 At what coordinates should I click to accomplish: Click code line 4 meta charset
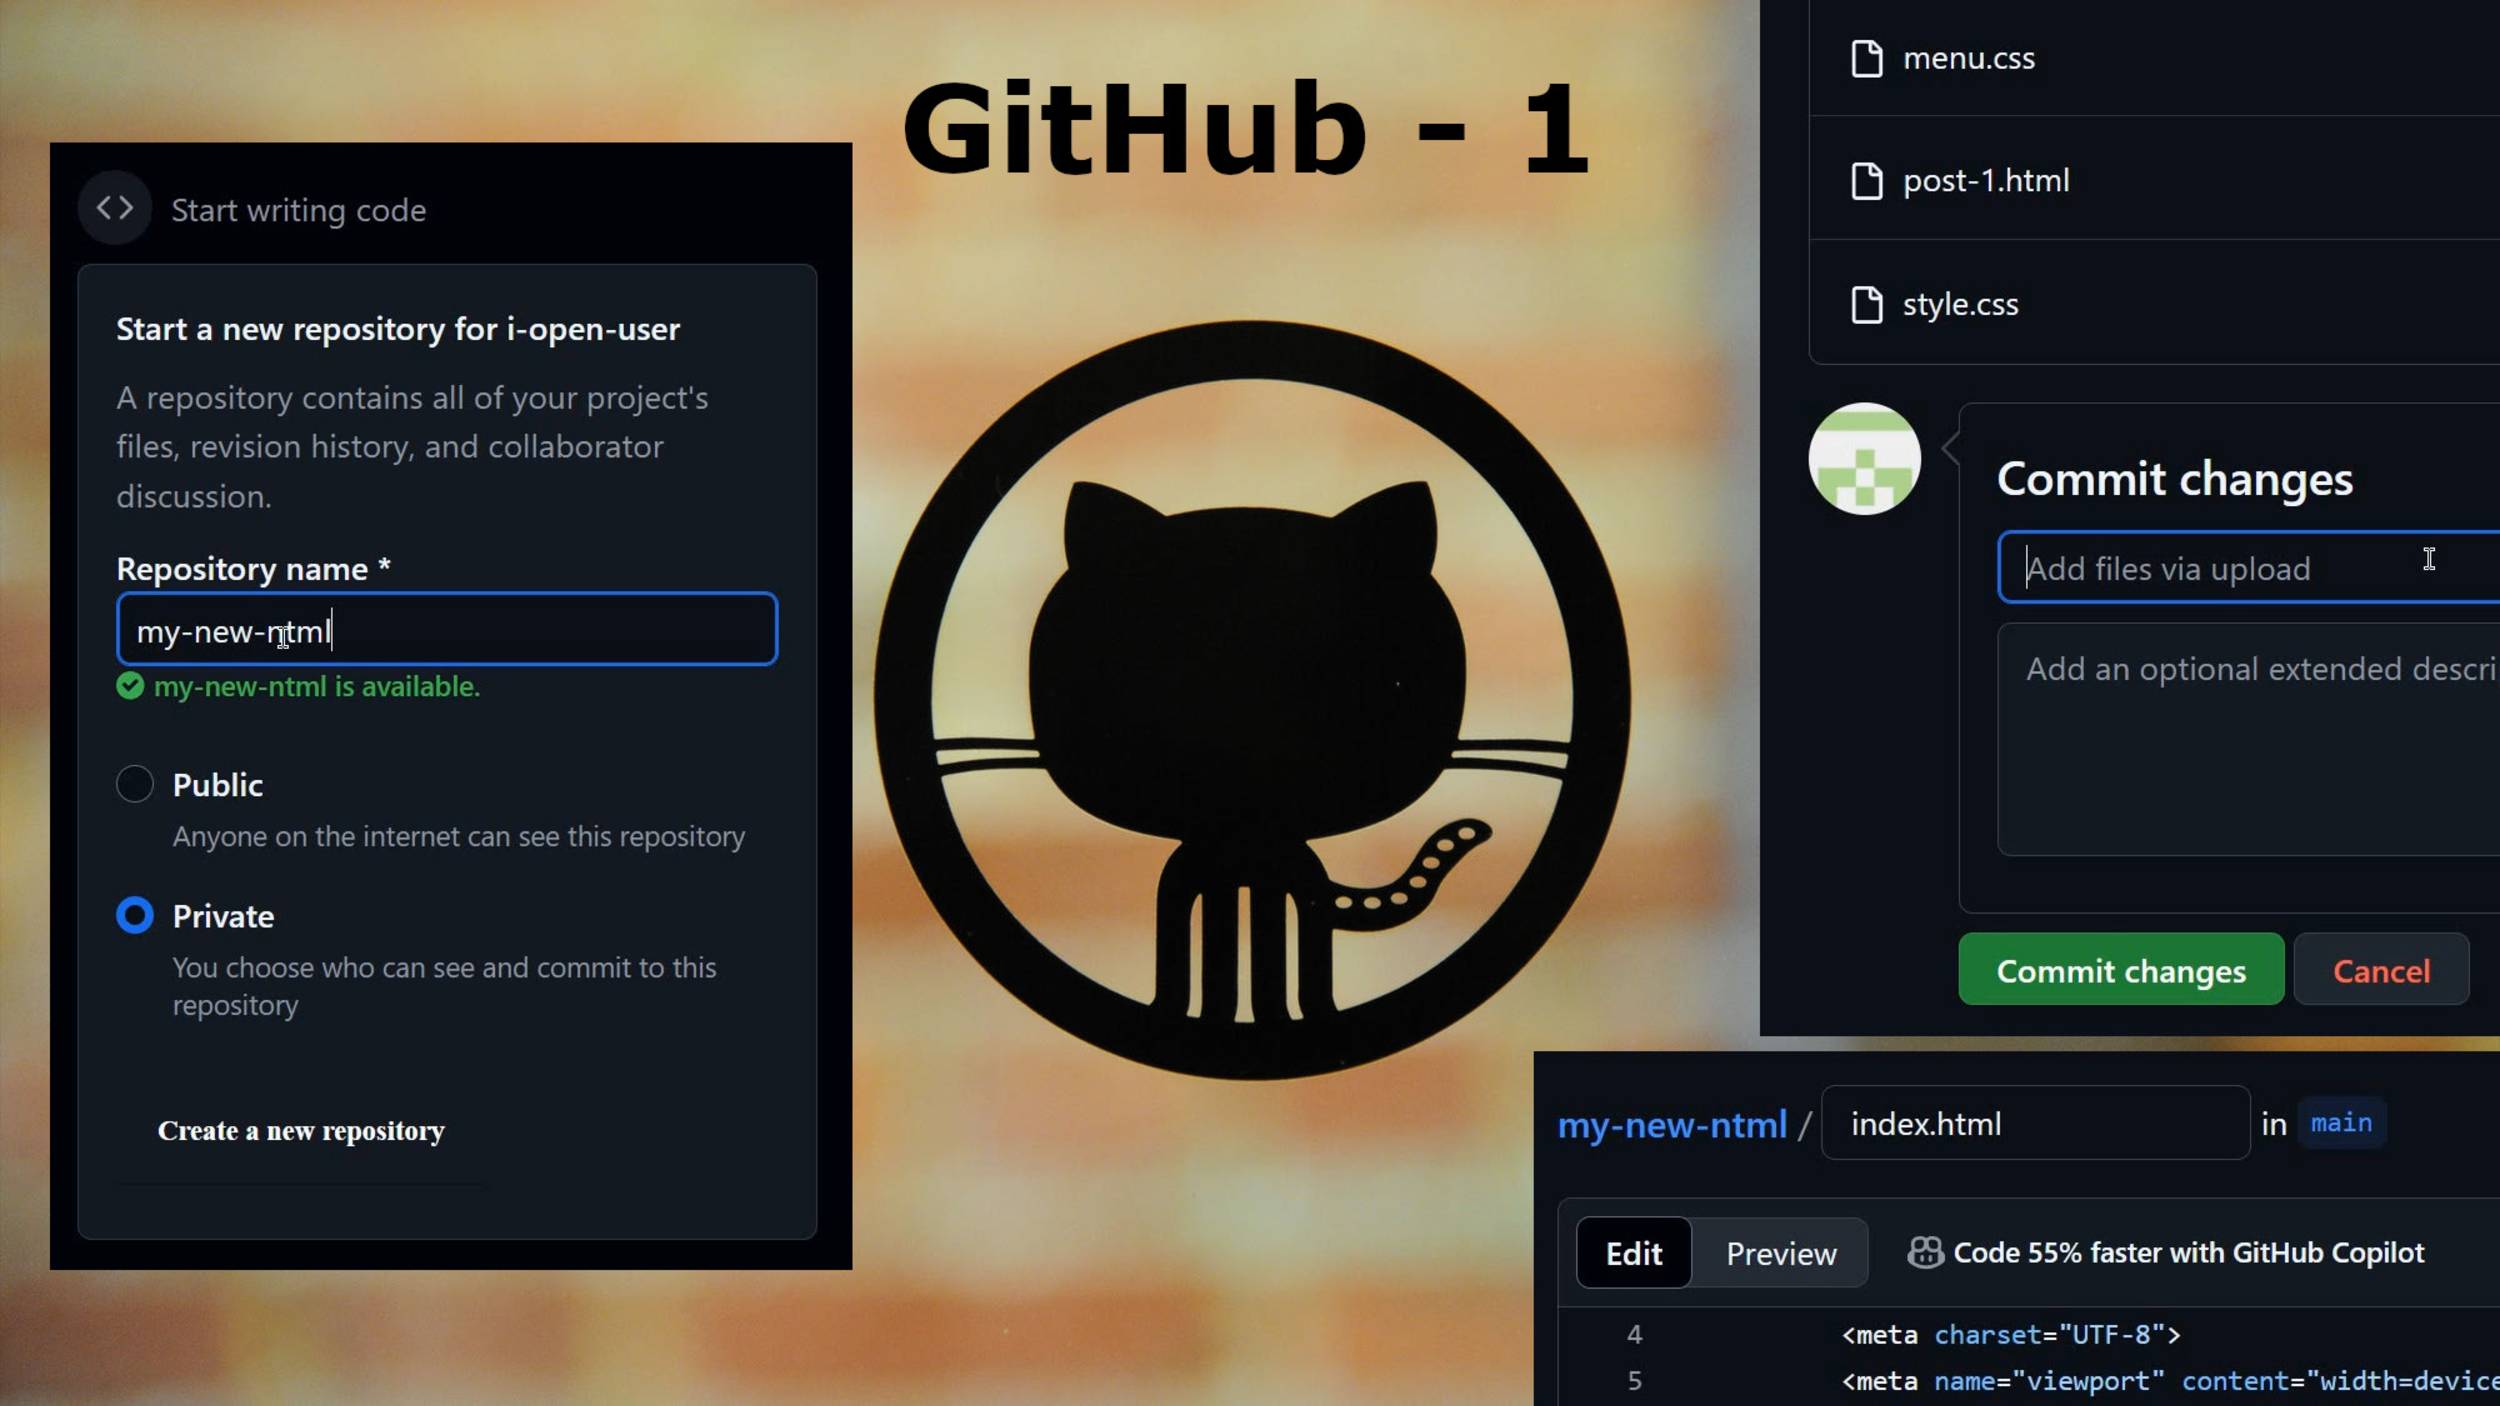(2010, 1334)
